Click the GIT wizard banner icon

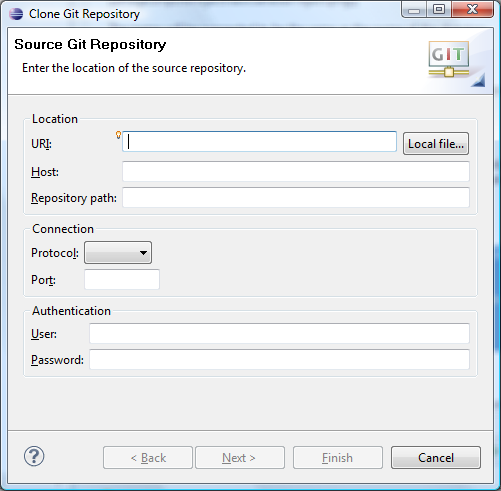449,59
